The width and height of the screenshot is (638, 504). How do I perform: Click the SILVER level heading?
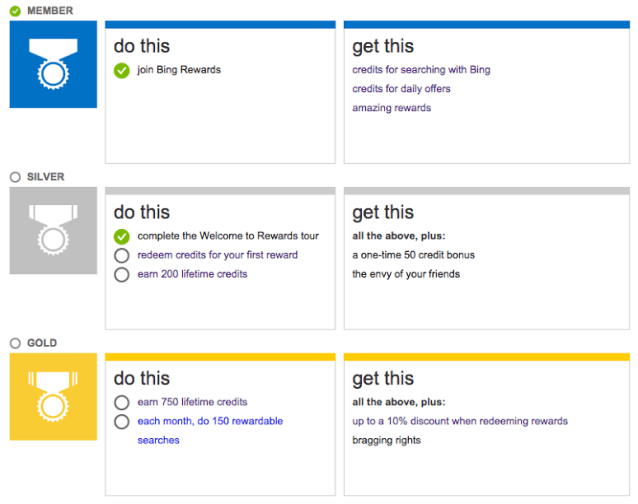(x=46, y=177)
